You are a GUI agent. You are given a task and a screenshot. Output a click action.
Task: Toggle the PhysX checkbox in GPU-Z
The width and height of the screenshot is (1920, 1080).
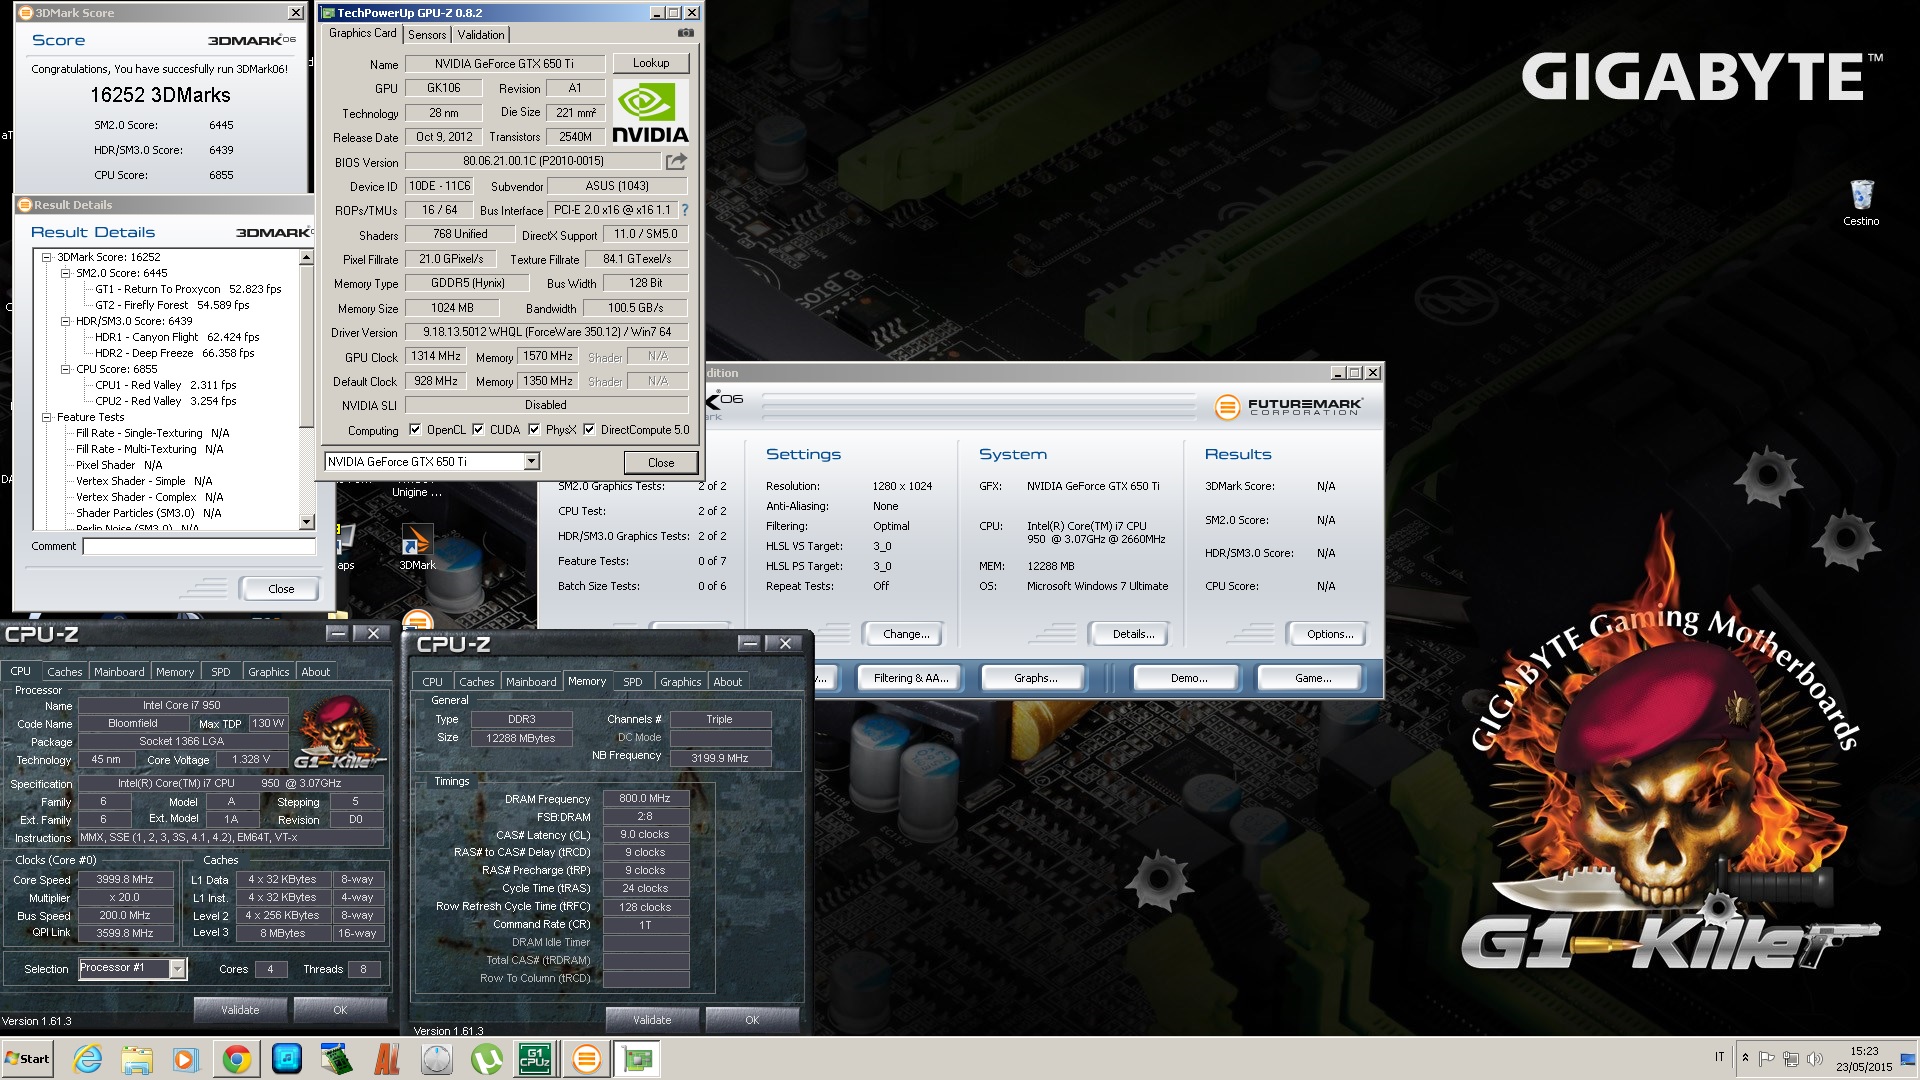click(534, 430)
